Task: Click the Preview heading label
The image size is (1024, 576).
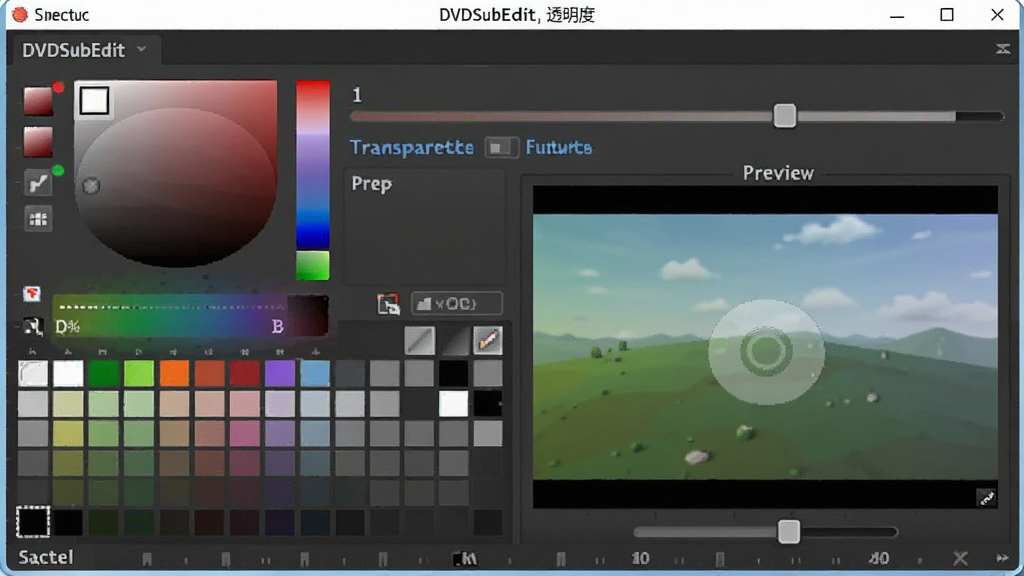Action: coord(778,173)
